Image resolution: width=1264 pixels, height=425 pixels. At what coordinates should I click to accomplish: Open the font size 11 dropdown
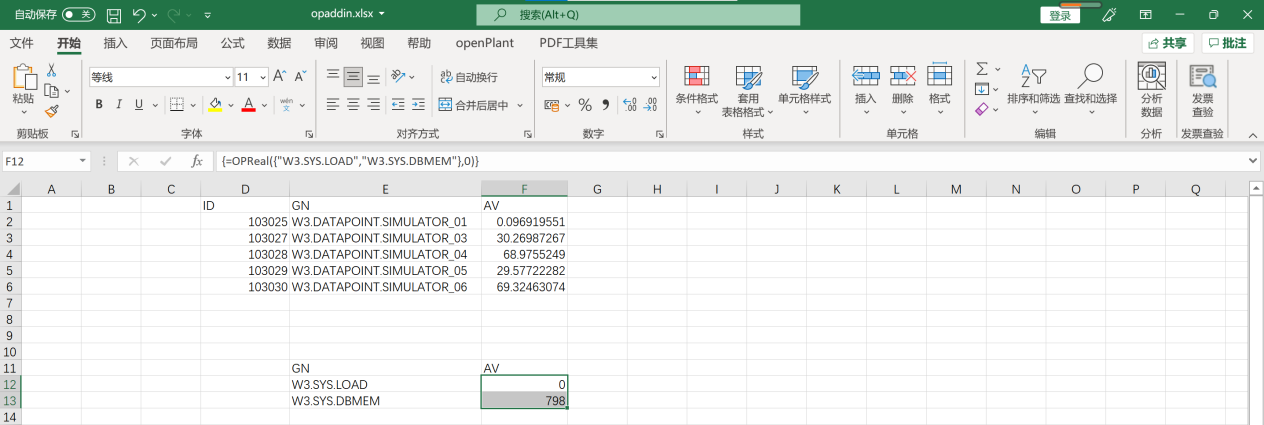coord(263,77)
